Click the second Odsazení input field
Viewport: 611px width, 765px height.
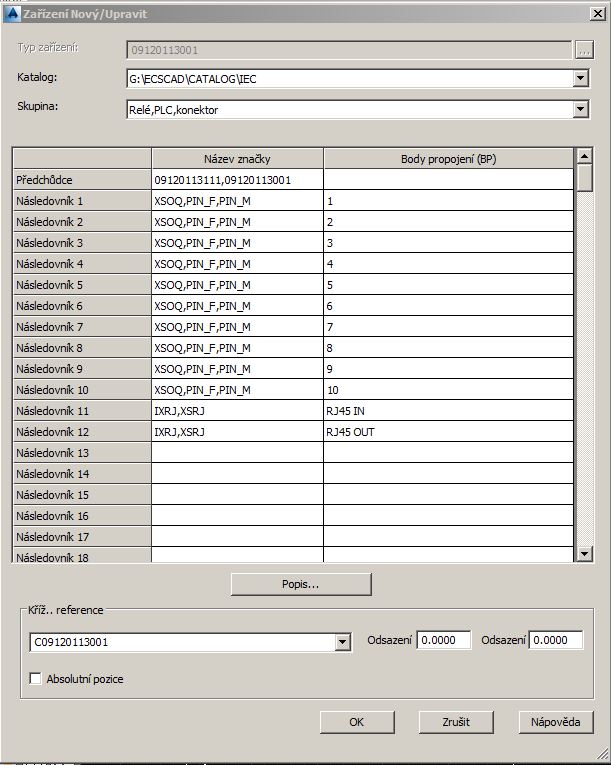pyautogui.click(x=556, y=640)
